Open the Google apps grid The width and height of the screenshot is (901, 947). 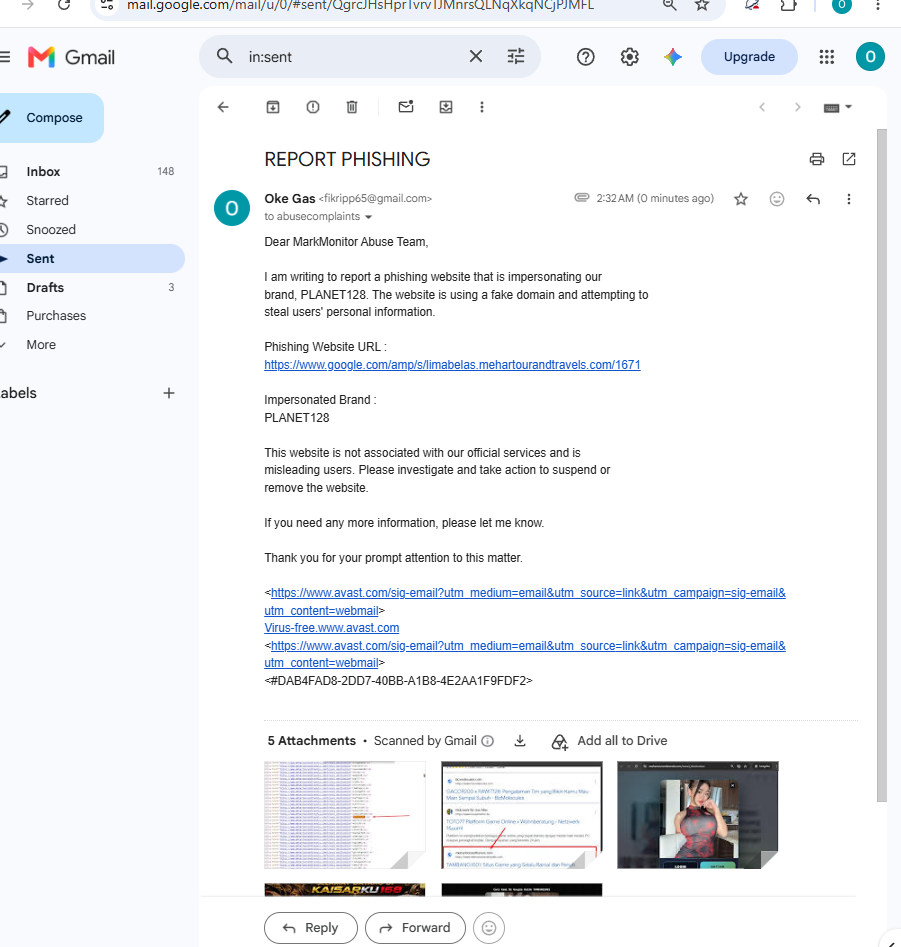pos(826,57)
